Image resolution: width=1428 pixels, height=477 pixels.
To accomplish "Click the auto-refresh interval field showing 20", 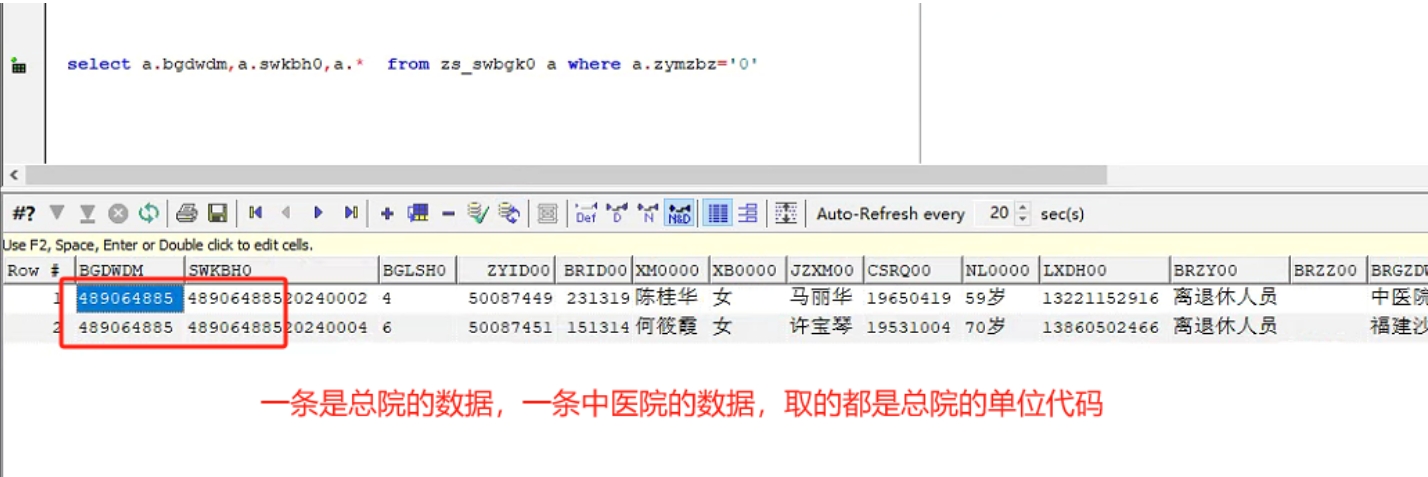I will (x=996, y=213).
